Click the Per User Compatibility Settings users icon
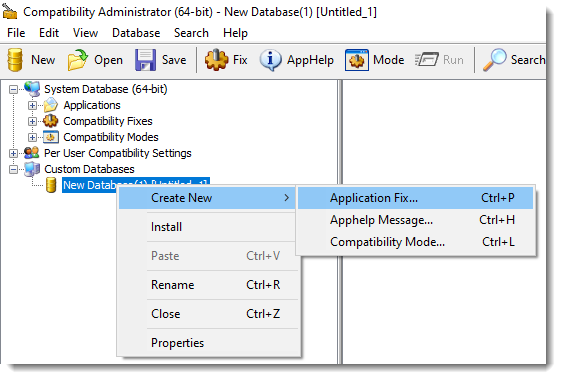Screen dimensions: 561x379 pyautogui.click(x=31, y=153)
